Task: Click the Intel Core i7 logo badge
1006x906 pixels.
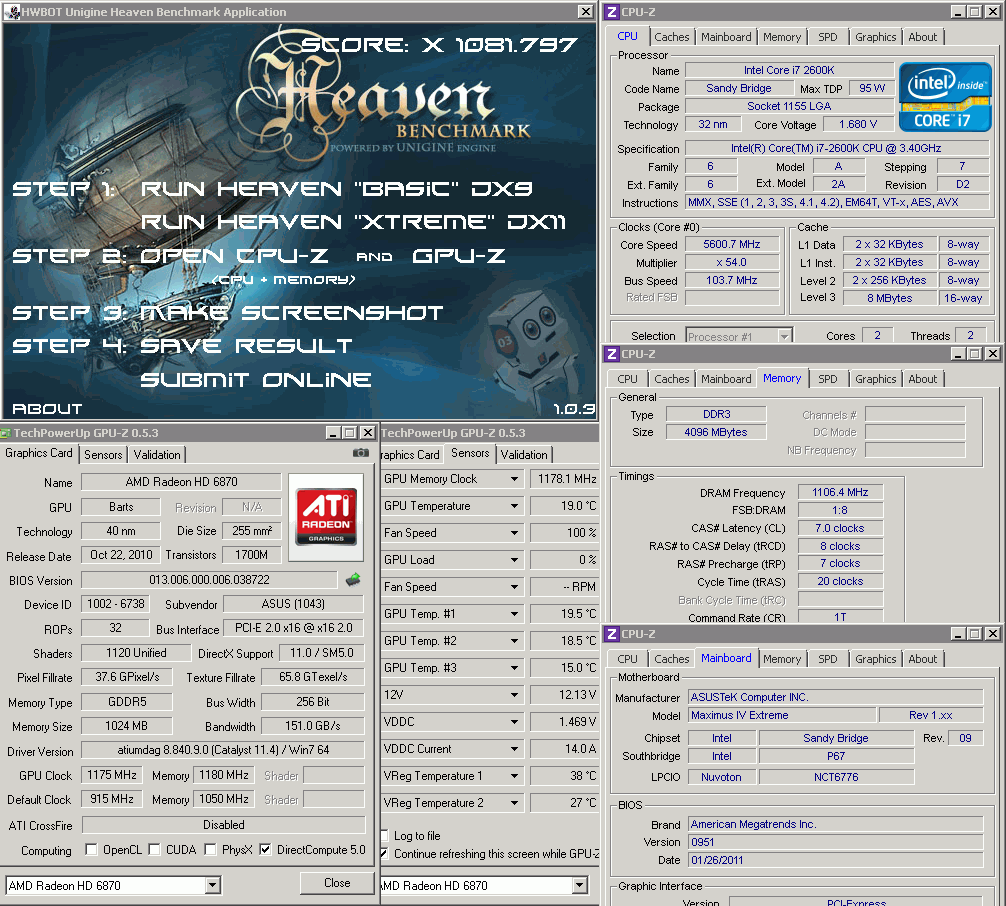Action: [945, 97]
